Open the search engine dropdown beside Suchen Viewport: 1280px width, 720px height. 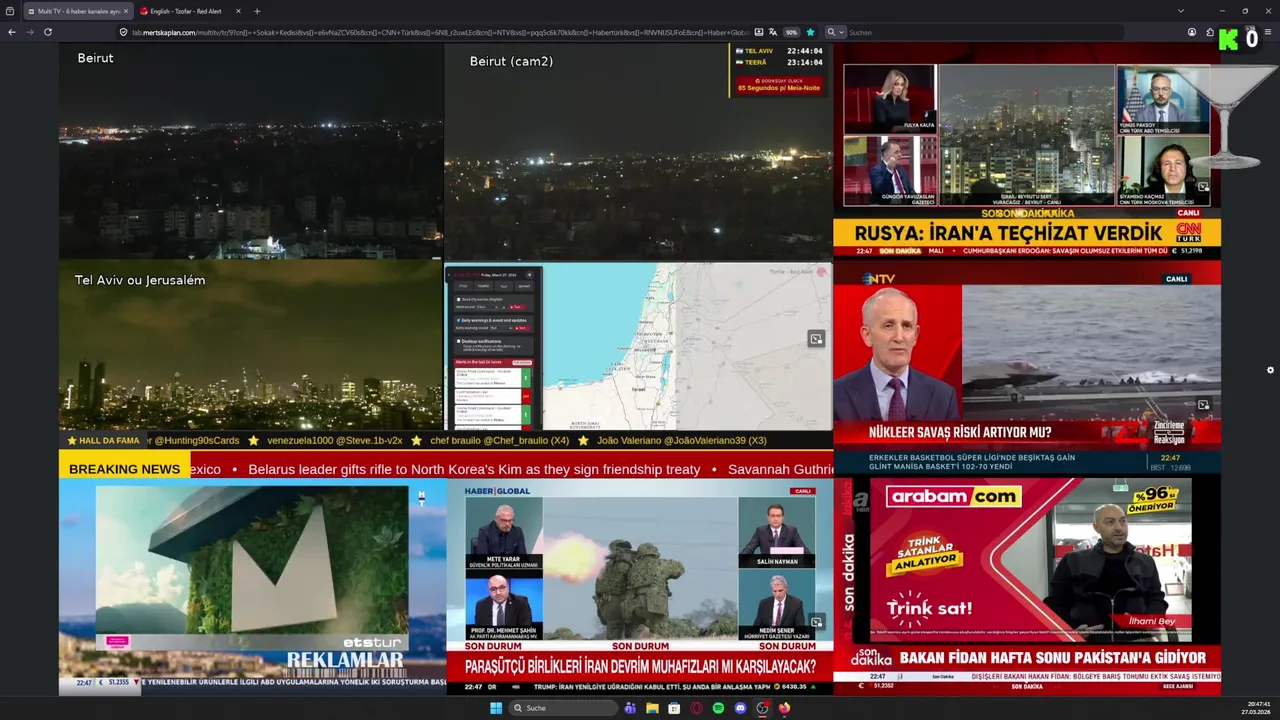pyautogui.click(x=835, y=32)
